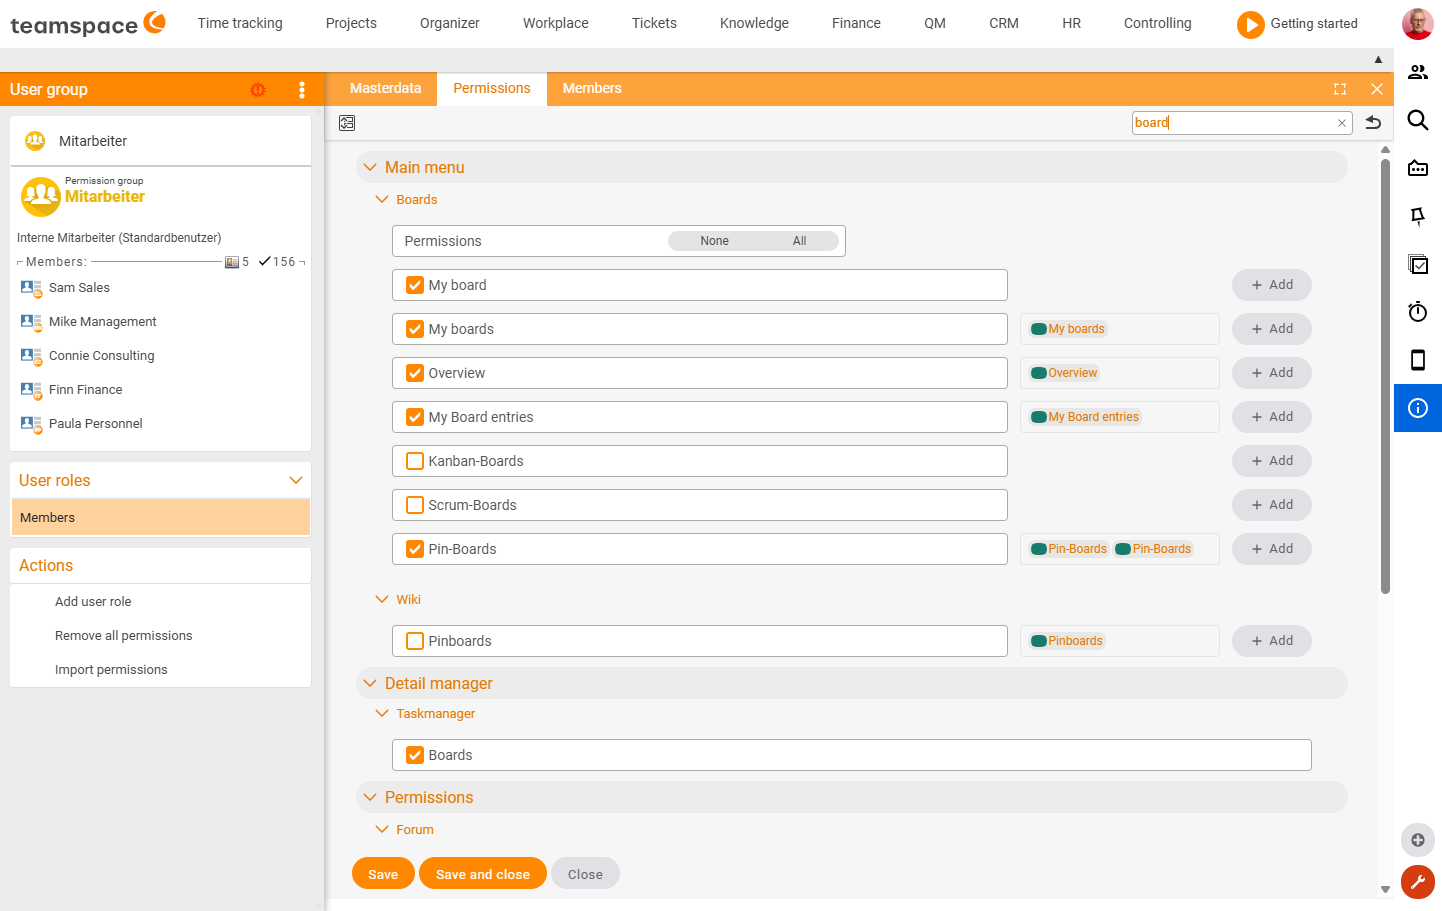Image resolution: width=1442 pixels, height=911 pixels.
Task: Click the Mitarbeiter group icon
Action: pyautogui.click(x=35, y=141)
